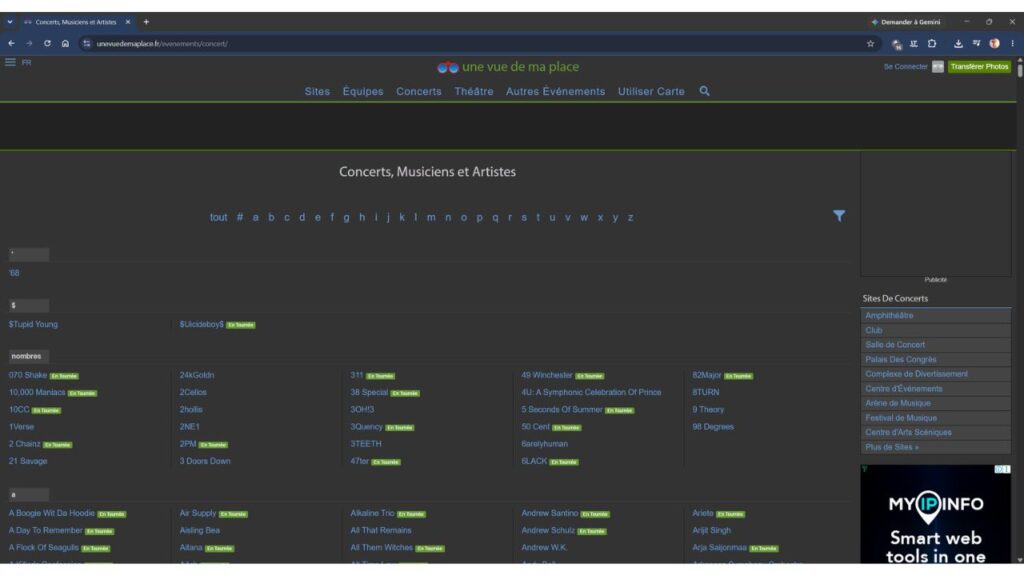This screenshot has width=1024, height=576.
Task: Click the site info icon in address bar
Action: (x=87, y=44)
